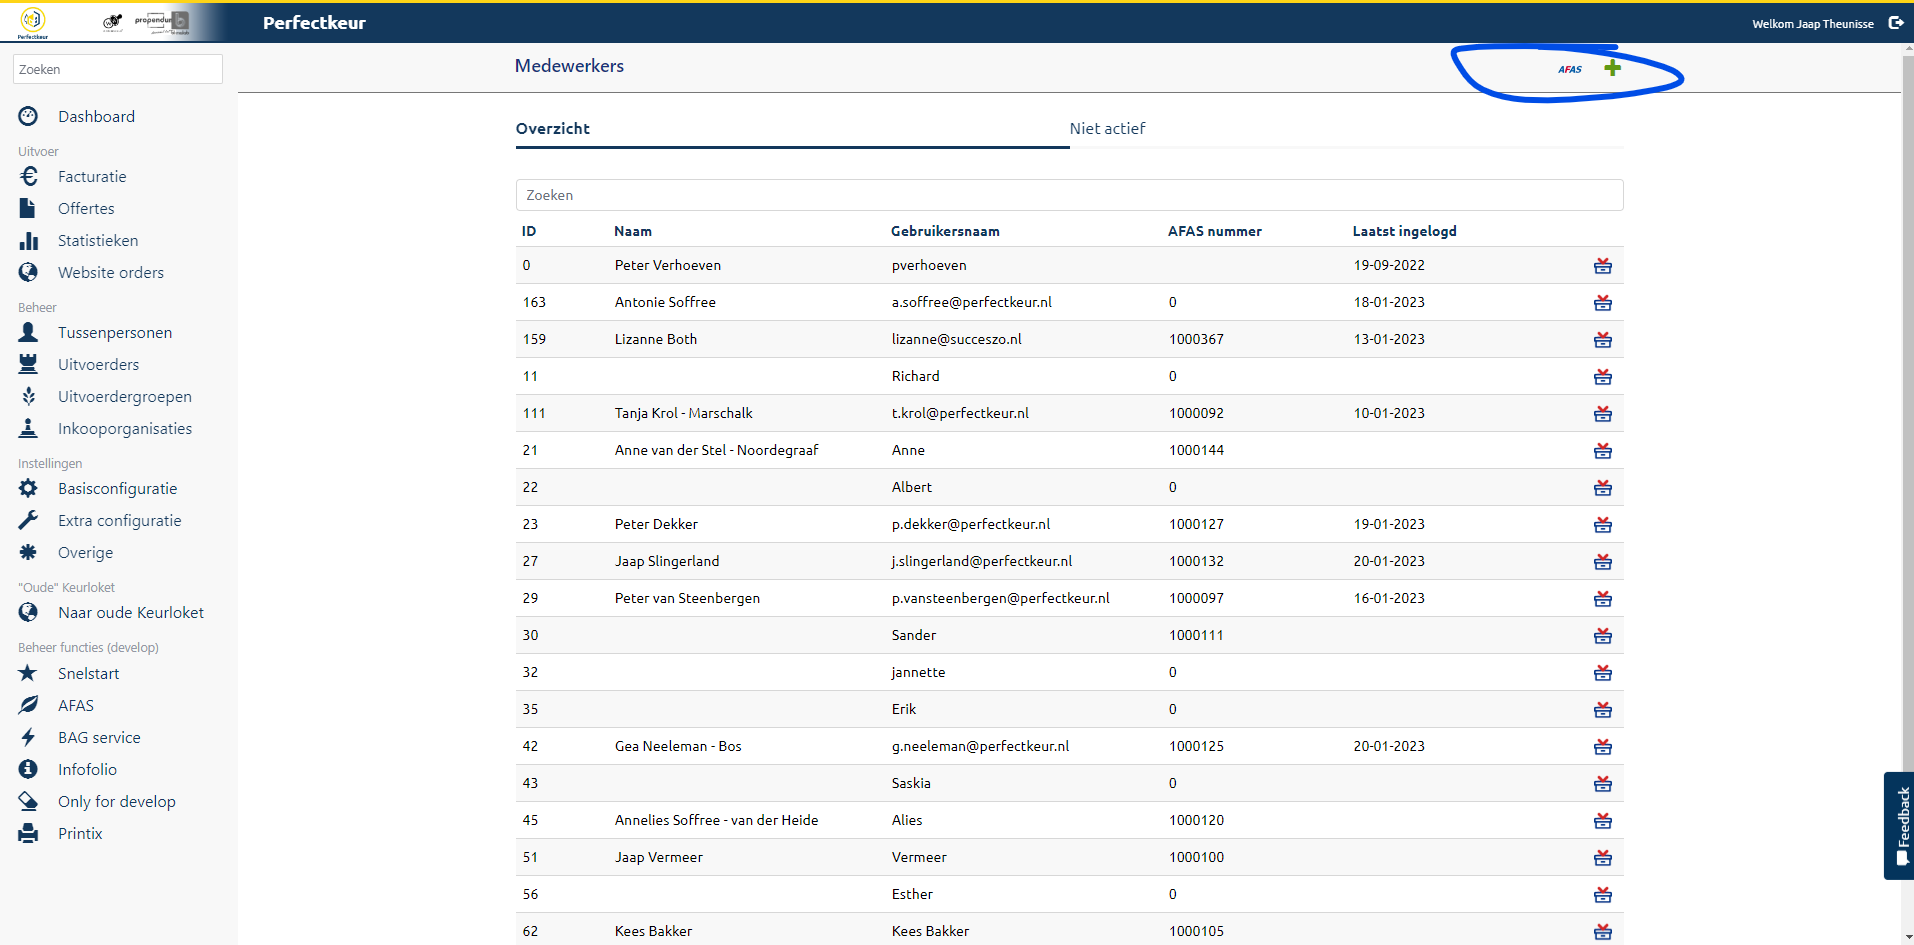Click the name Anne van der Stel - Noordegraaf
The image size is (1914, 945).
(716, 450)
